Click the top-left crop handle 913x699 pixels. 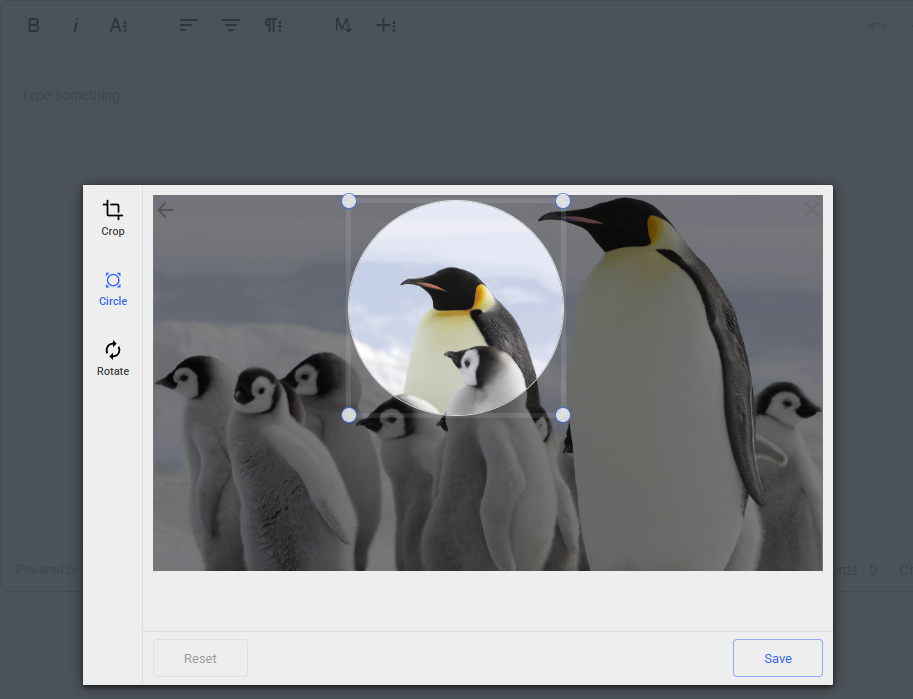[x=349, y=201]
